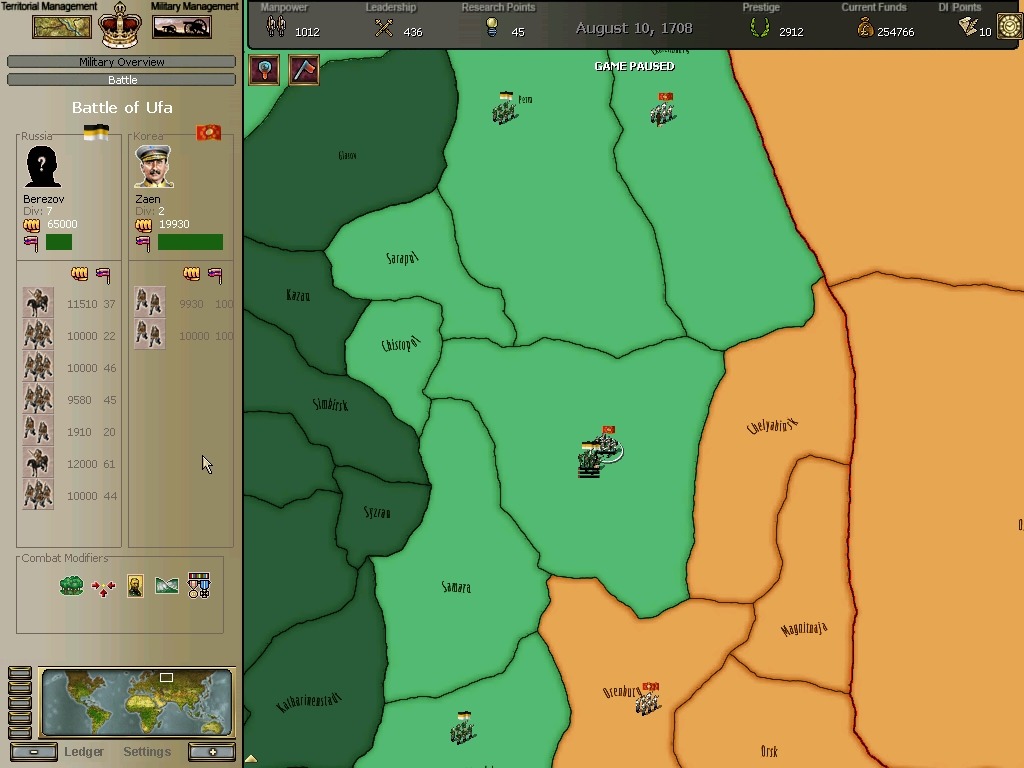The width and height of the screenshot is (1024, 768).
Task: Click the Syzran province label
Action: [x=377, y=513]
